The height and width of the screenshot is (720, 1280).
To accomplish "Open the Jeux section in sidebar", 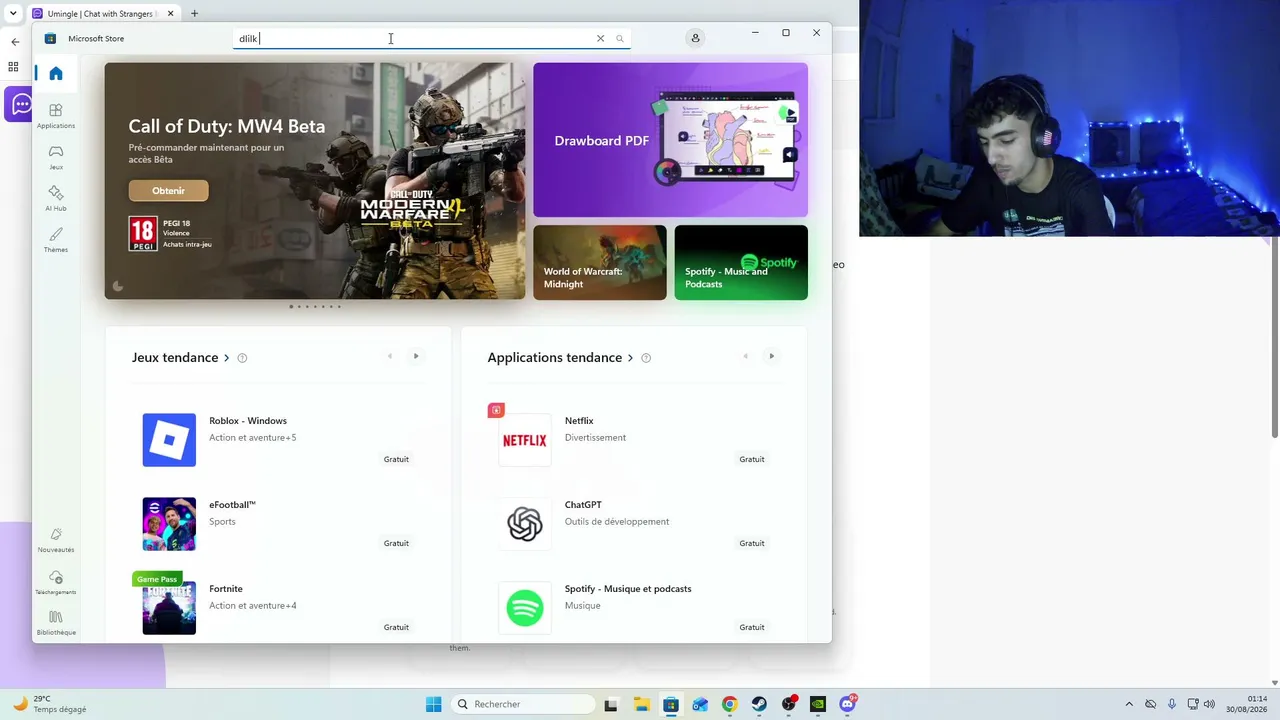I will pyautogui.click(x=56, y=157).
